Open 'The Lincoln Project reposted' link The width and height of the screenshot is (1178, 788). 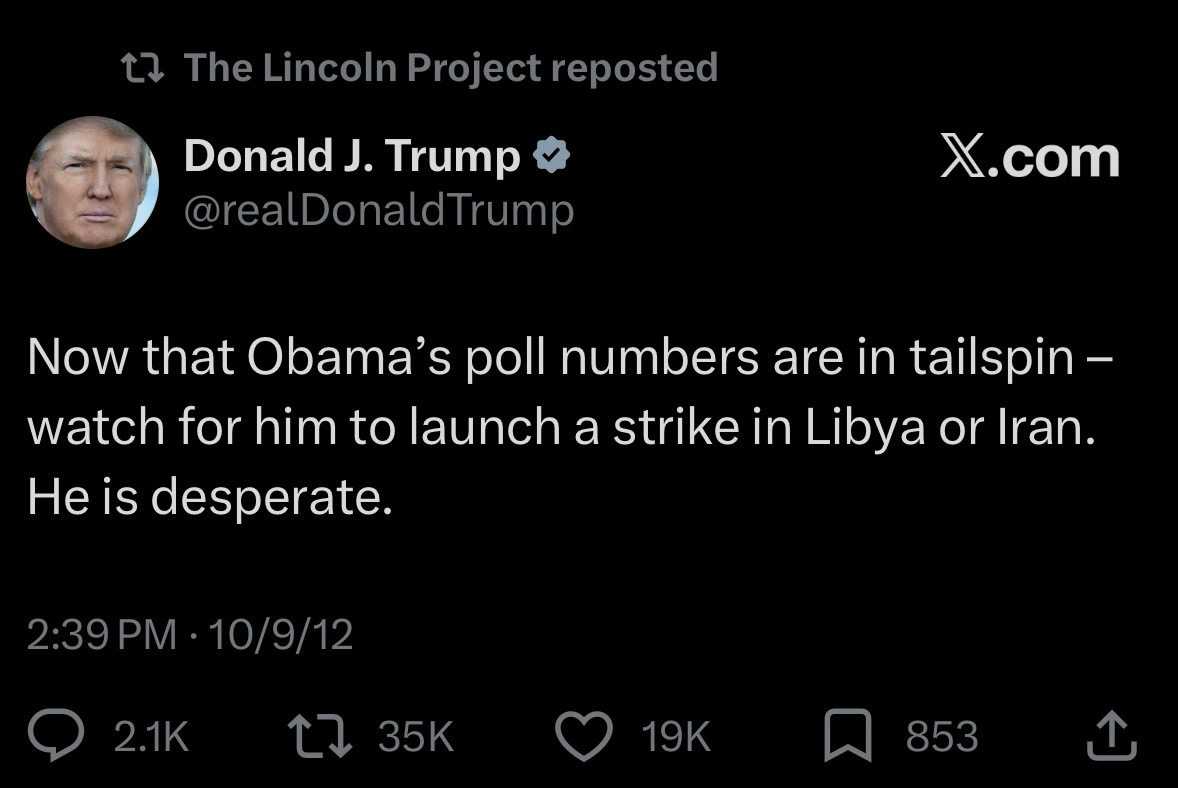(x=451, y=68)
